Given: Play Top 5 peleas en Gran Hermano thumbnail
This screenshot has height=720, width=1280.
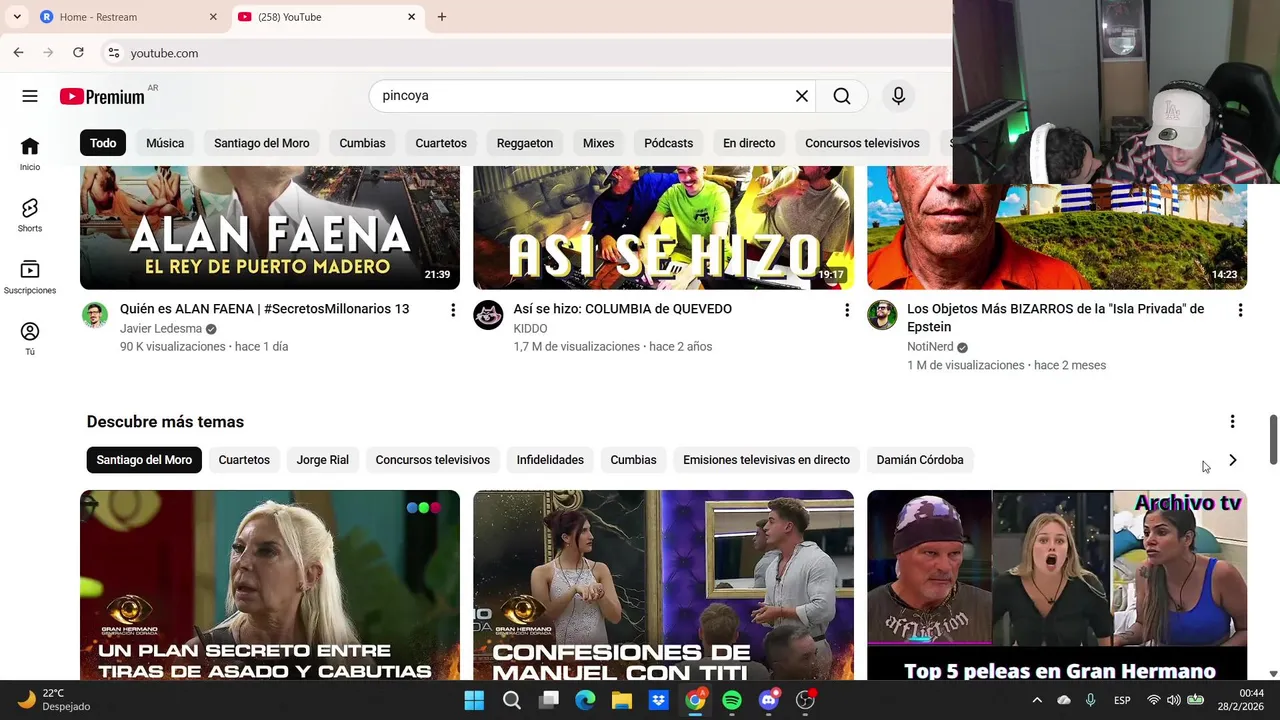Looking at the screenshot, I should (1057, 585).
